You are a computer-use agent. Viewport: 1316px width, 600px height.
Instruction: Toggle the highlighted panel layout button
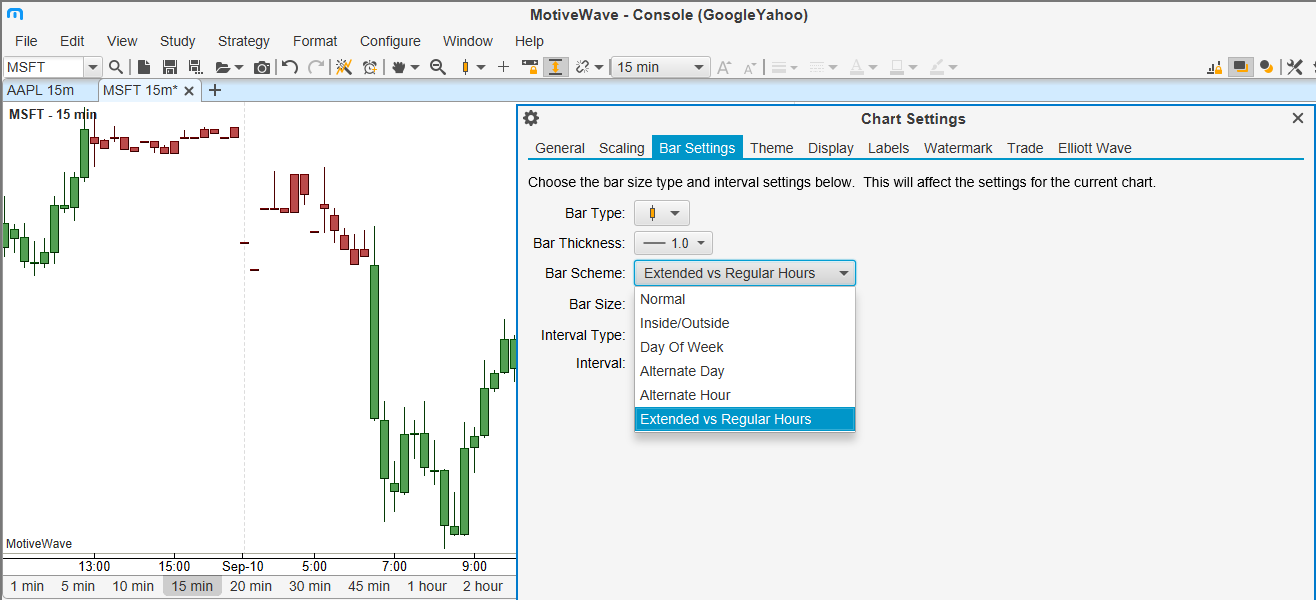[x=1240, y=67]
